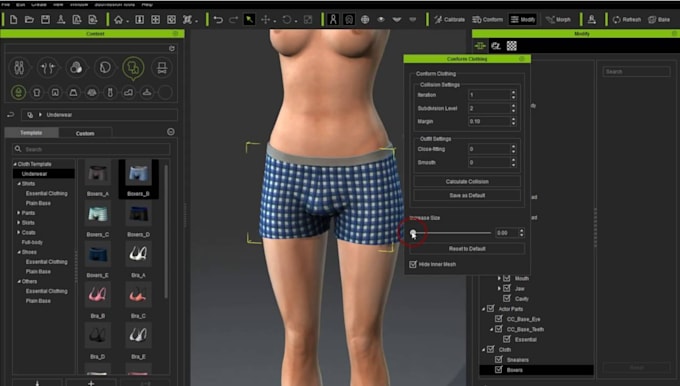Click the Reset to Default button
The width and height of the screenshot is (680, 386).
(x=467, y=249)
